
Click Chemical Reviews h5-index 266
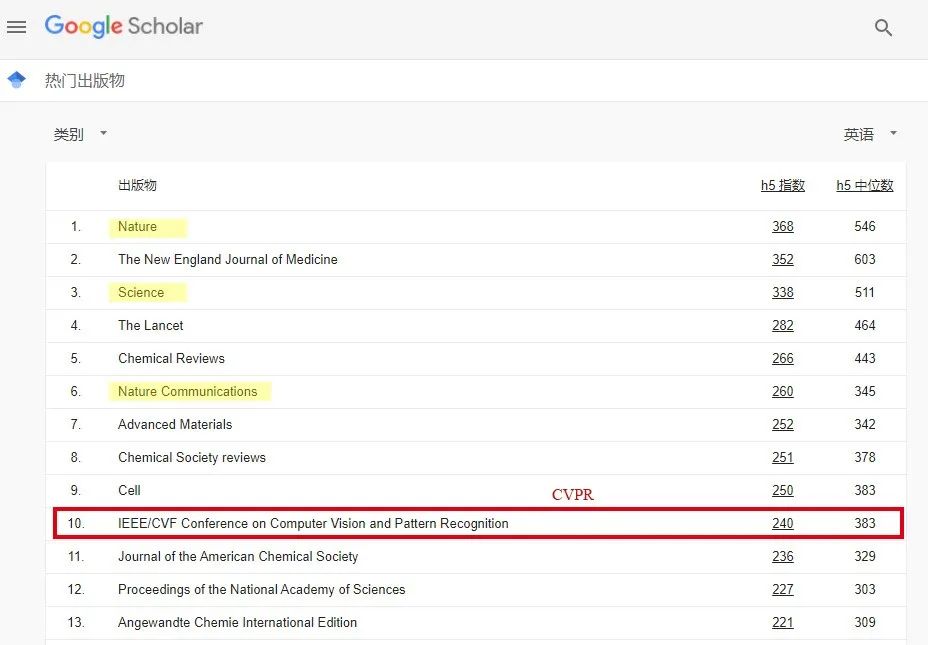782,358
